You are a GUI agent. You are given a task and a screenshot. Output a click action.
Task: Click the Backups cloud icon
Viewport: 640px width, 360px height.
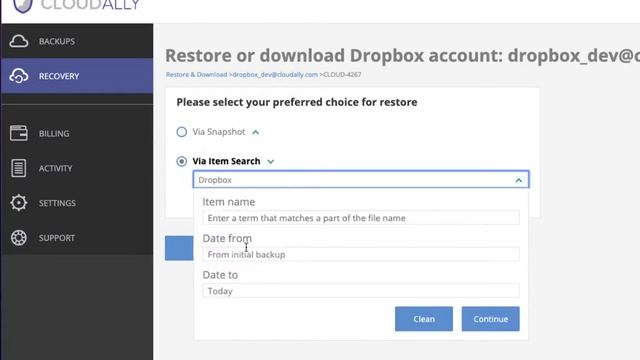click(x=19, y=41)
